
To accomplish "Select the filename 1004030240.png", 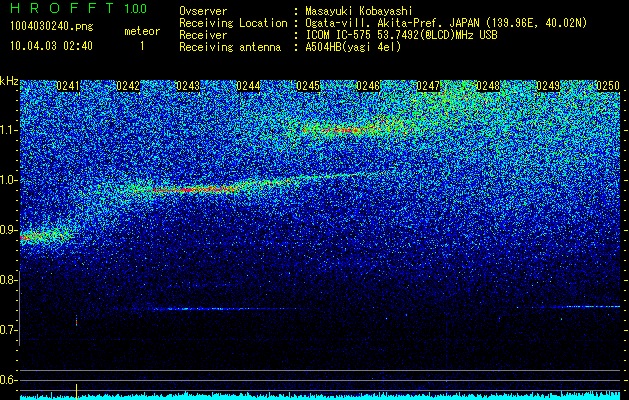I will click(x=52, y=27).
